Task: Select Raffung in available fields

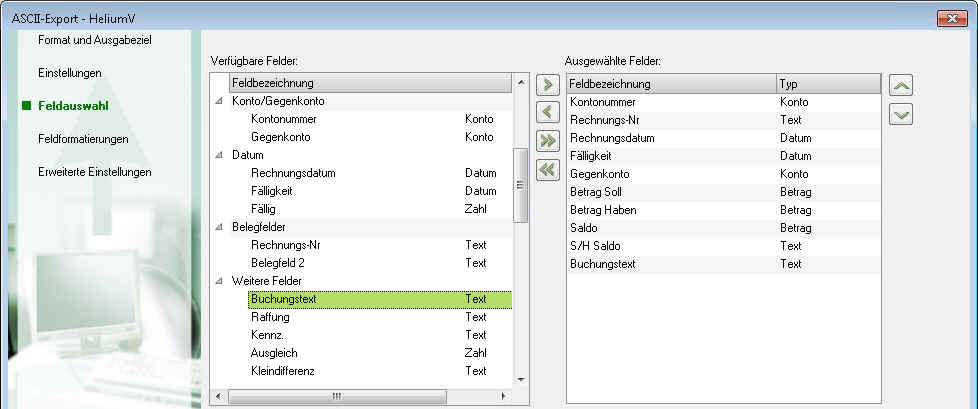Action: [x=271, y=317]
